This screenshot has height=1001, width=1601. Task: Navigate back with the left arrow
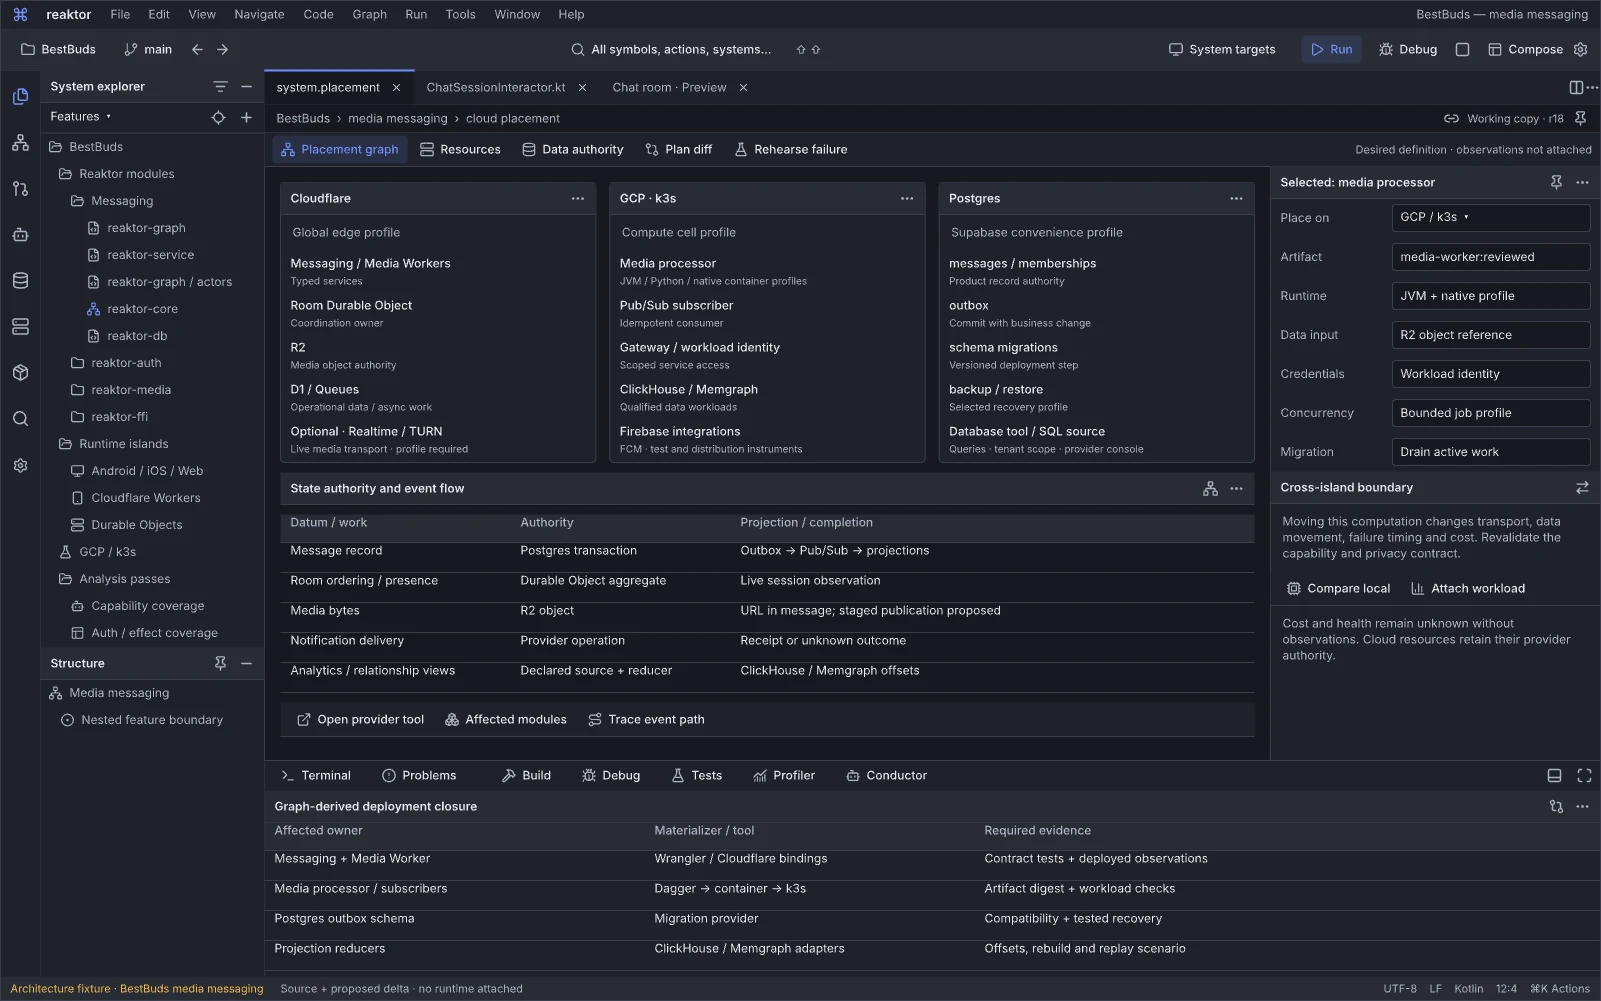197,49
